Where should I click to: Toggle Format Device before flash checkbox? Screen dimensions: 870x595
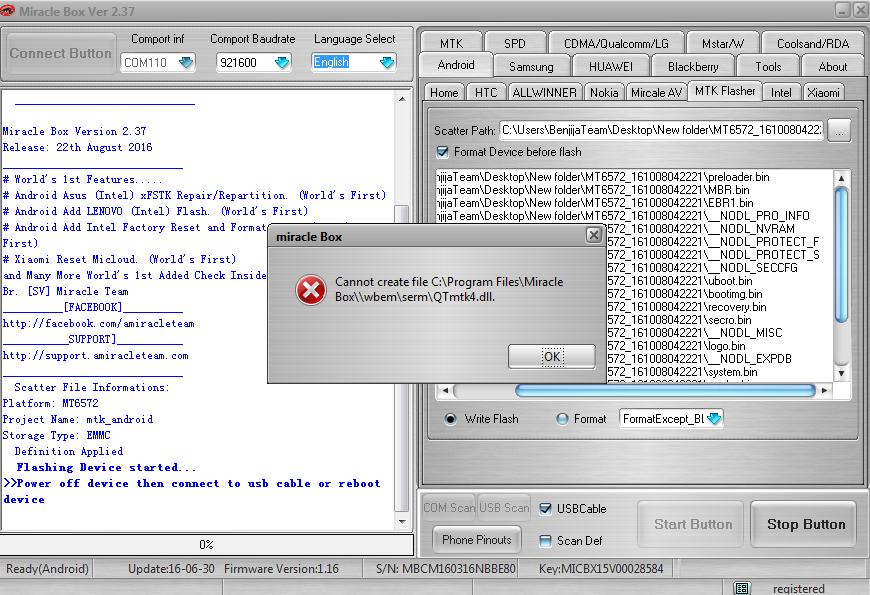pos(442,152)
